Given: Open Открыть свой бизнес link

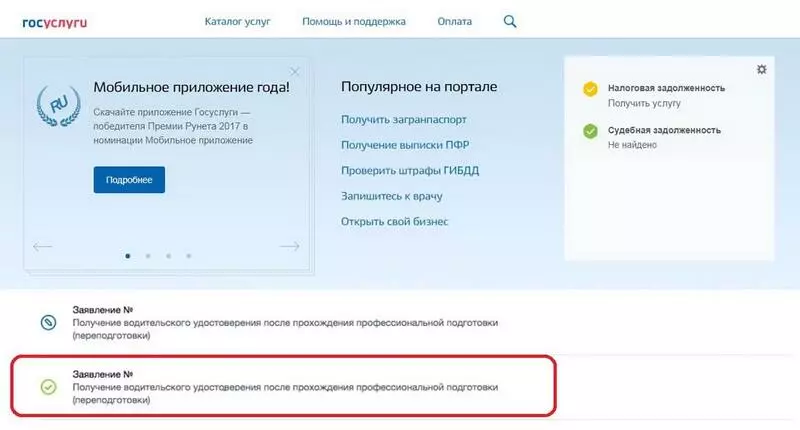Looking at the screenshot, I should click(394, 221).
